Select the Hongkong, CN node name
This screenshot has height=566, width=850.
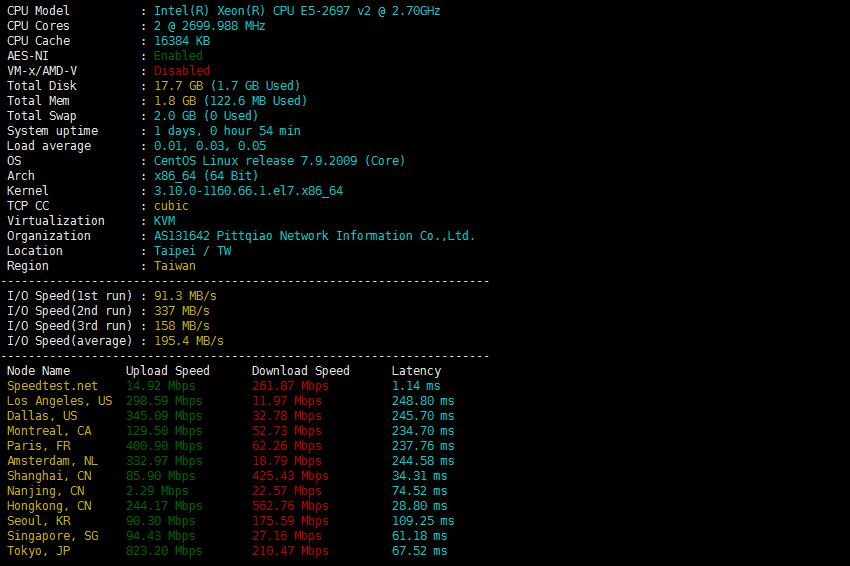(x=49, y=506)
